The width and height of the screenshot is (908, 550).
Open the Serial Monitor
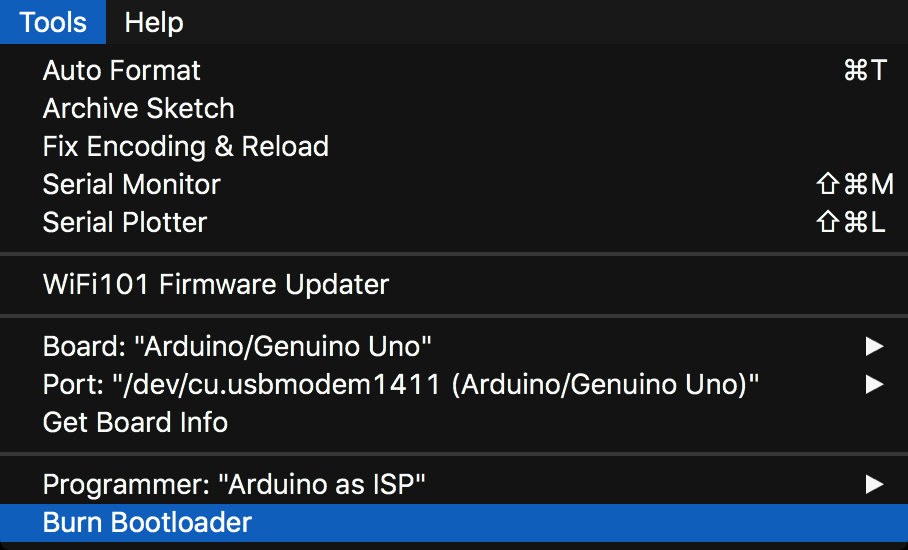131,184
